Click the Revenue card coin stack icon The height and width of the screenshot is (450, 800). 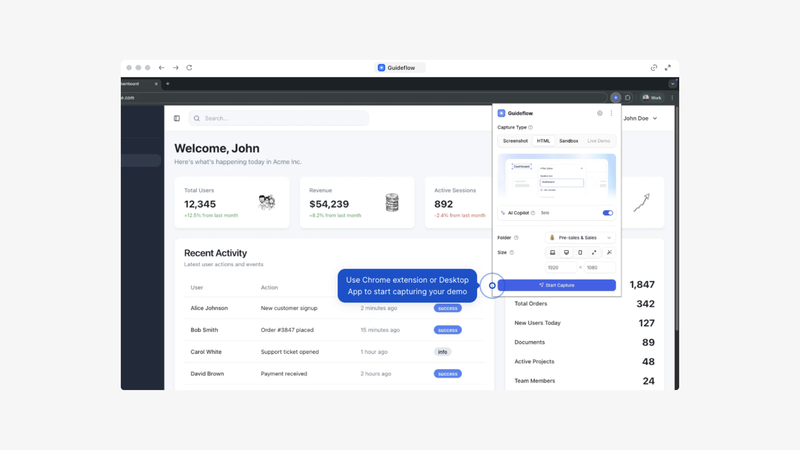click(x=392, y=203)
